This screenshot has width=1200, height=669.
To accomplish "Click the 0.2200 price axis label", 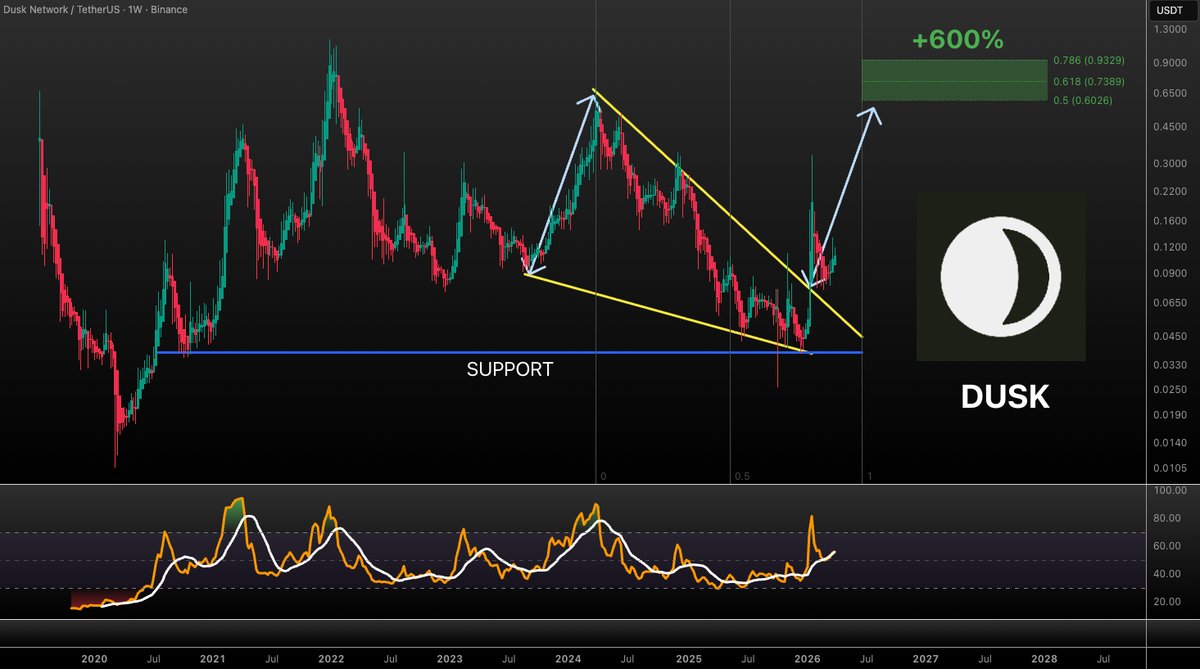I will [1172, 191].
